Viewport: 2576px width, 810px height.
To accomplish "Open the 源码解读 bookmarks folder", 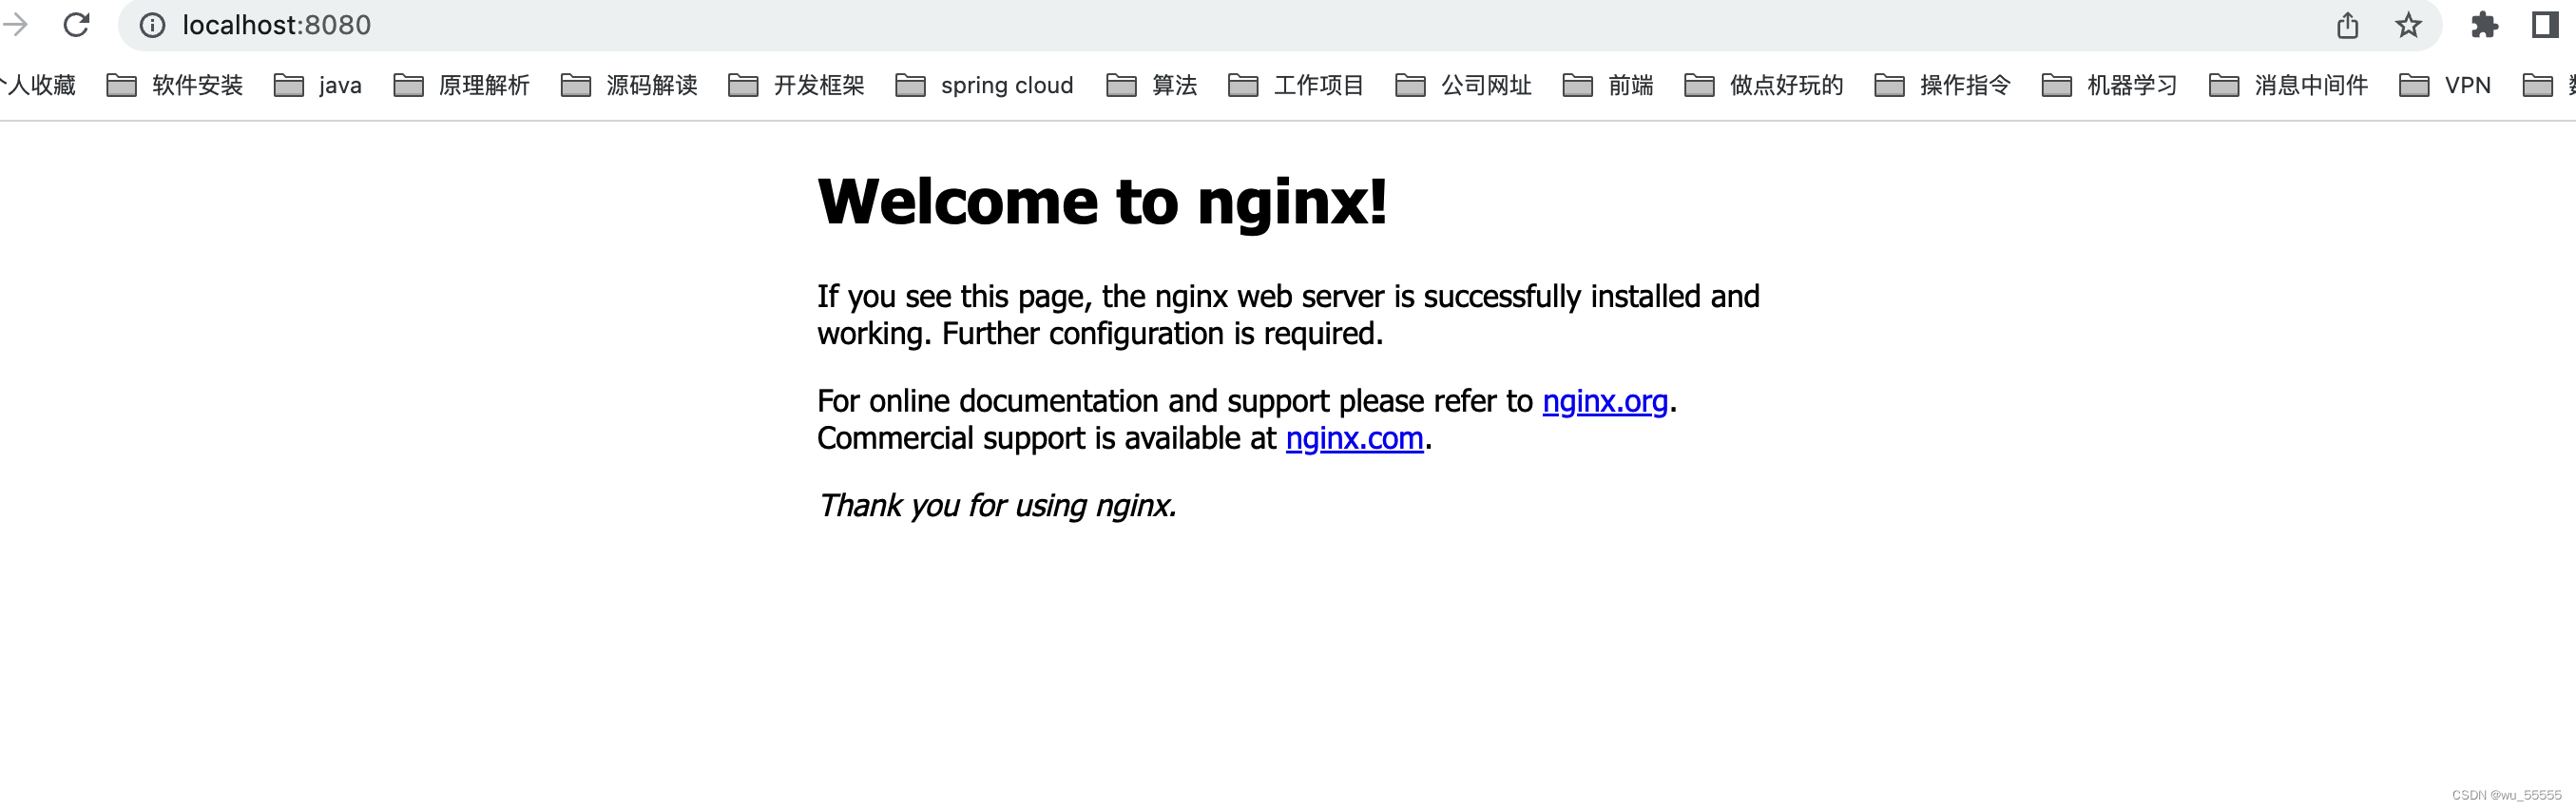I will (x=629, y=86).
